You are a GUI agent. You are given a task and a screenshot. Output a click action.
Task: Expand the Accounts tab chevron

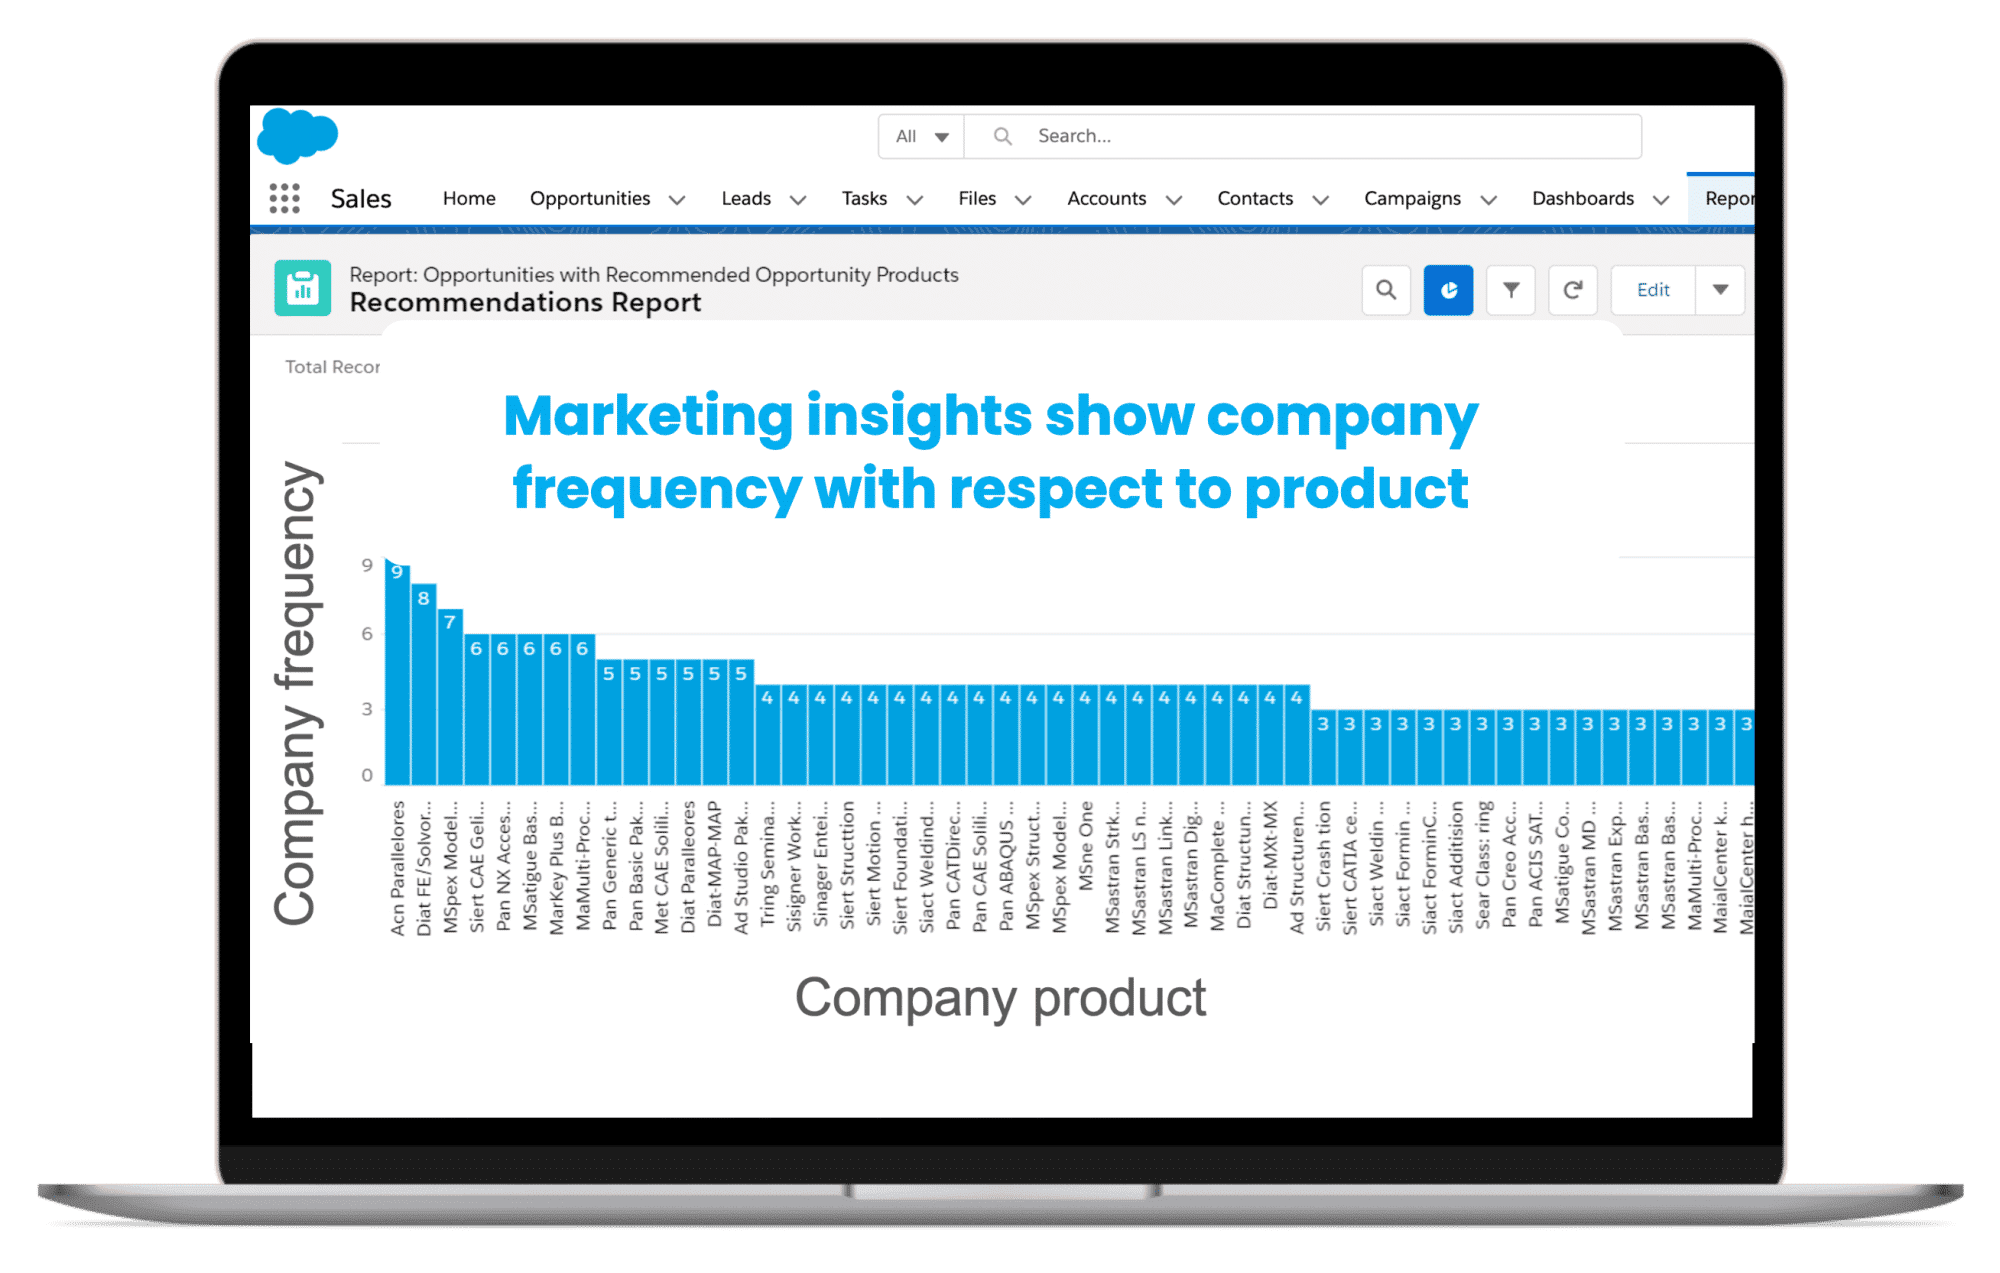pos(1174,200)
